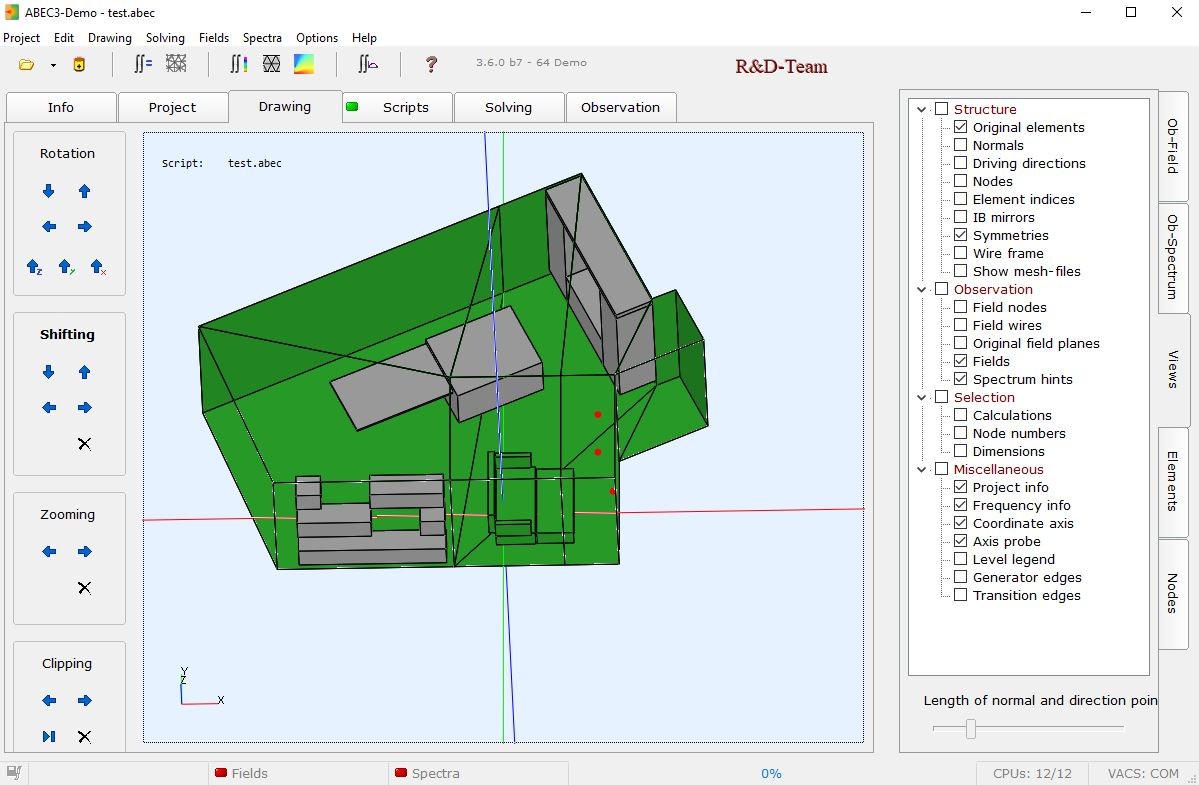This screenshot has height=785, width=1199.
Task: Disable the Symmetries checkbox
Action: click(960, 235)
